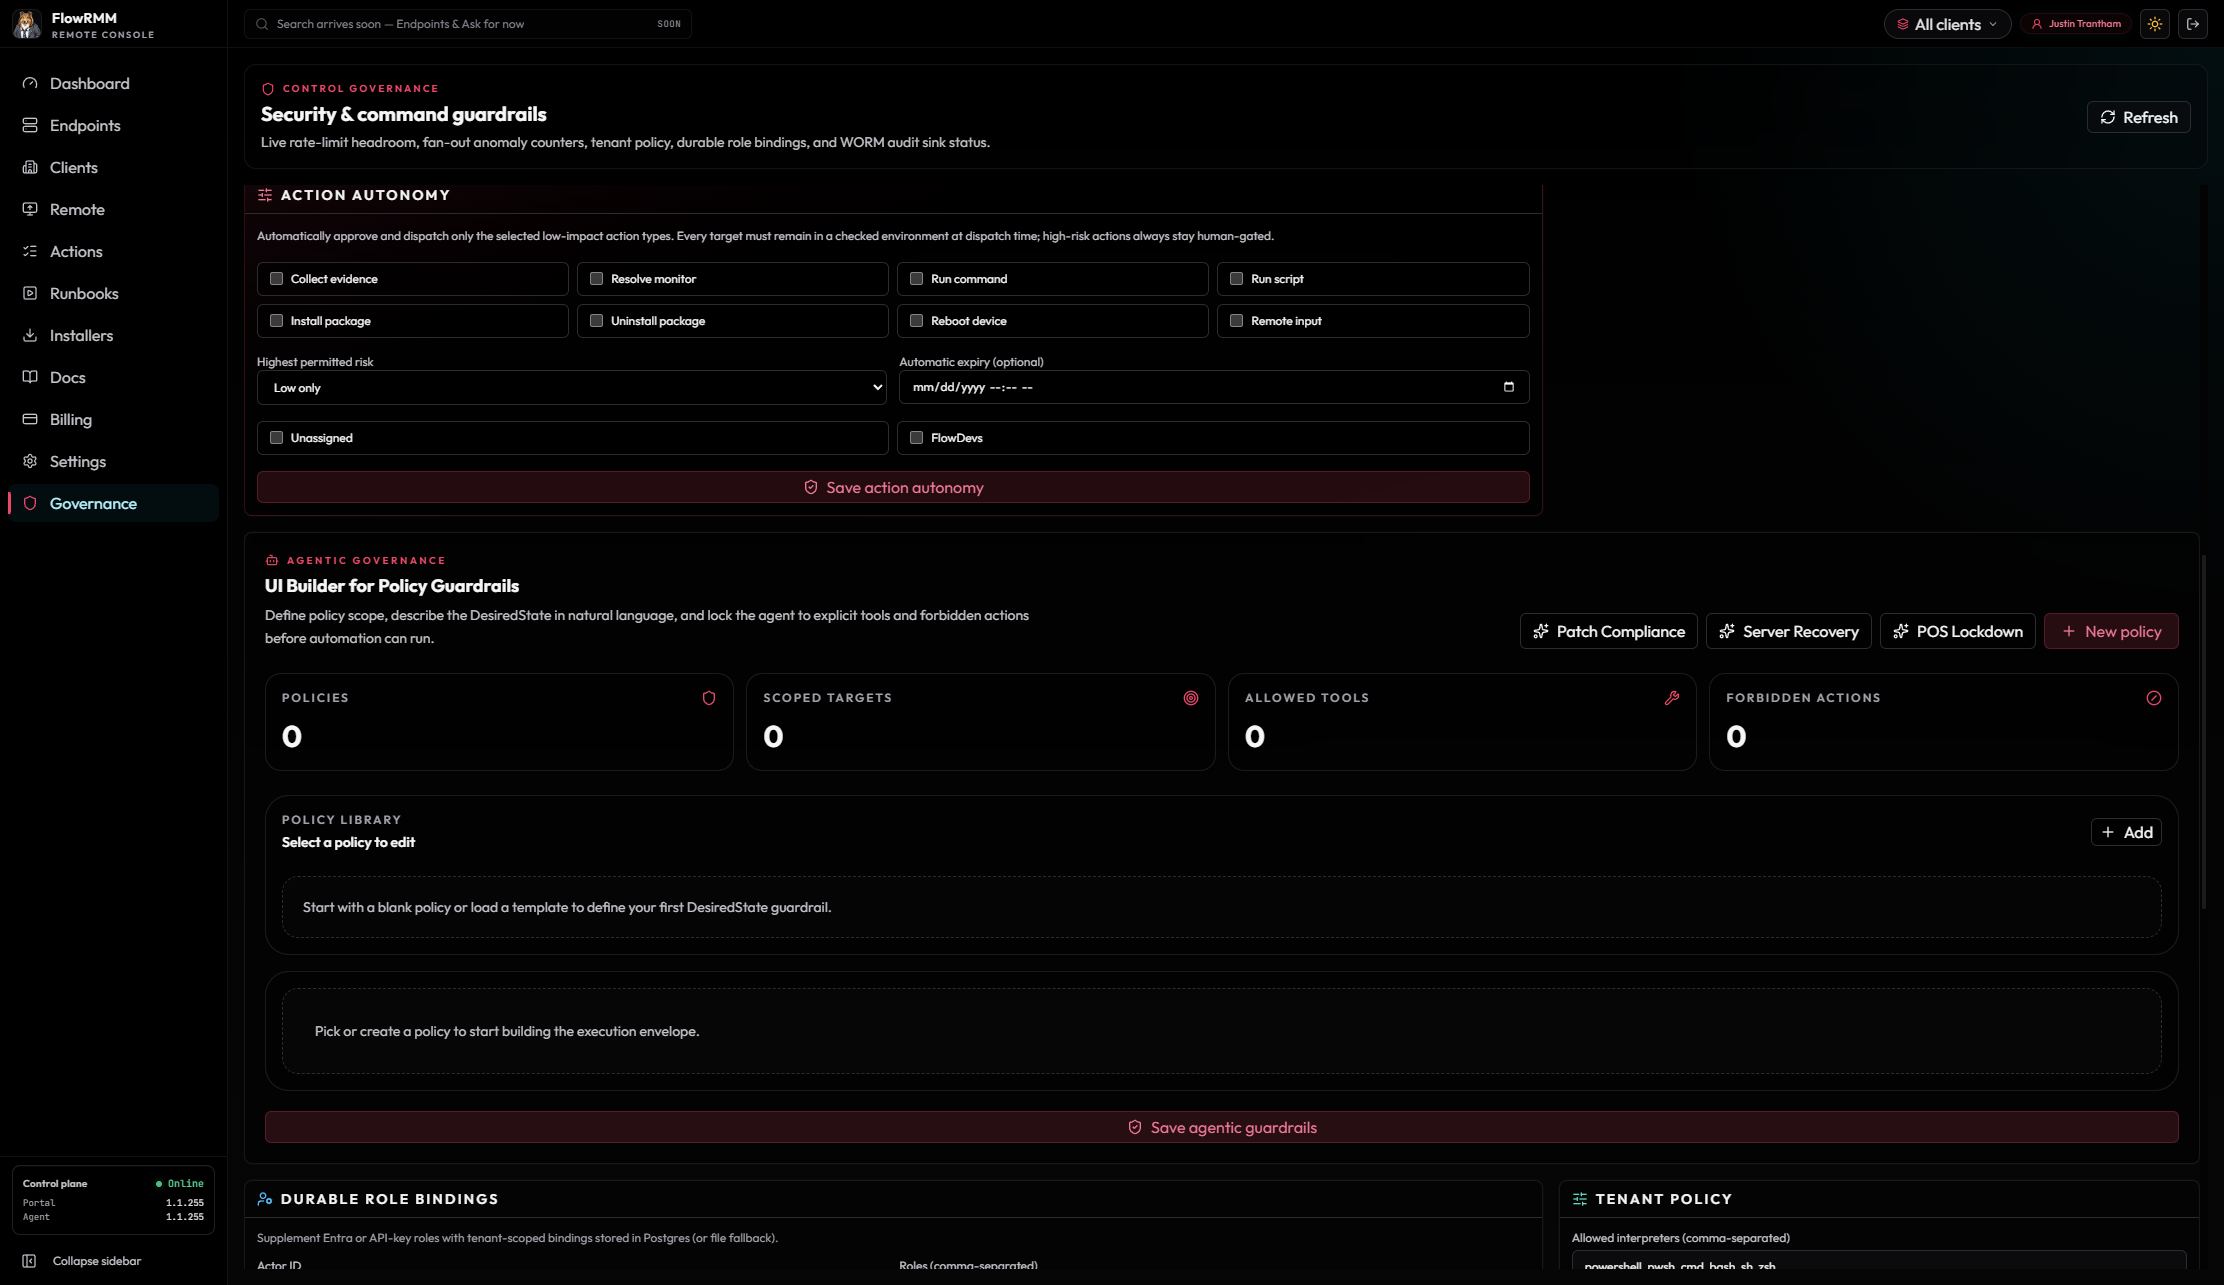Click the FlowRMM logo avatar
2224x1285 pixels.
pyautogui.click(x=26, y=24)
